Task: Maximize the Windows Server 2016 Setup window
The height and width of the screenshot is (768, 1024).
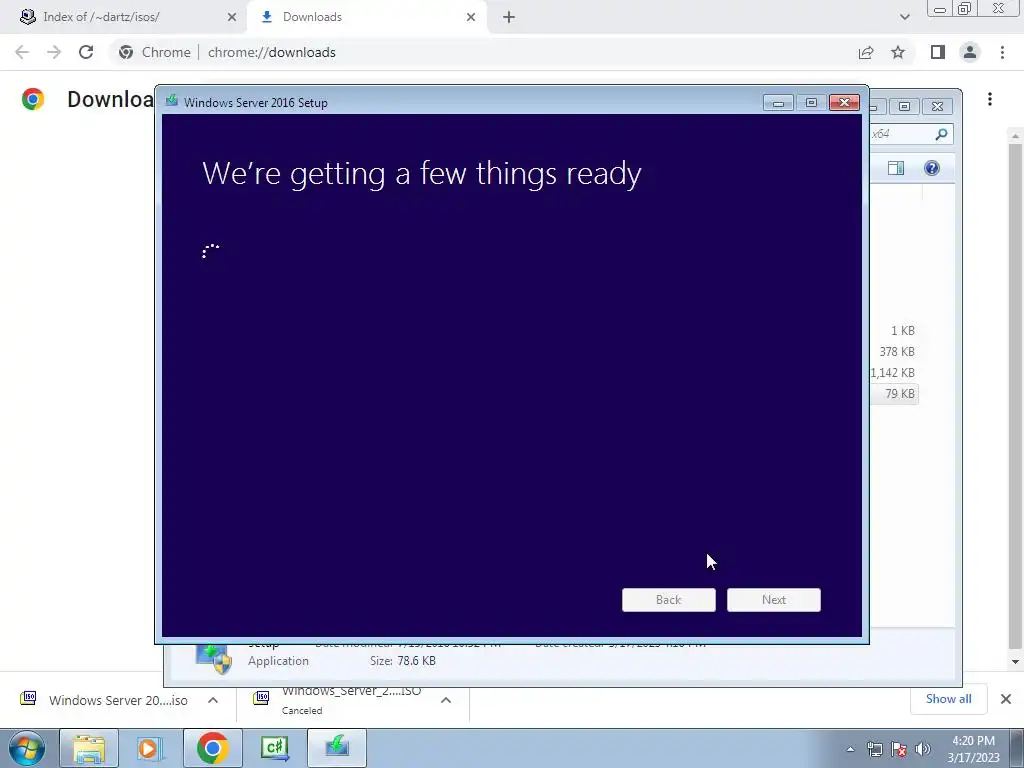Action: pos(811,103)
